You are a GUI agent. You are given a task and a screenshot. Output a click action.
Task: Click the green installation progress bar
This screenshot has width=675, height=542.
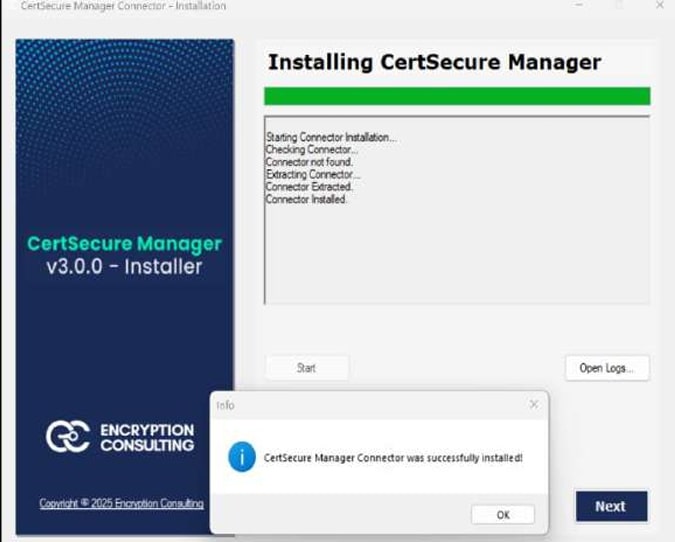pyautogui.click(x=457, y=96)
